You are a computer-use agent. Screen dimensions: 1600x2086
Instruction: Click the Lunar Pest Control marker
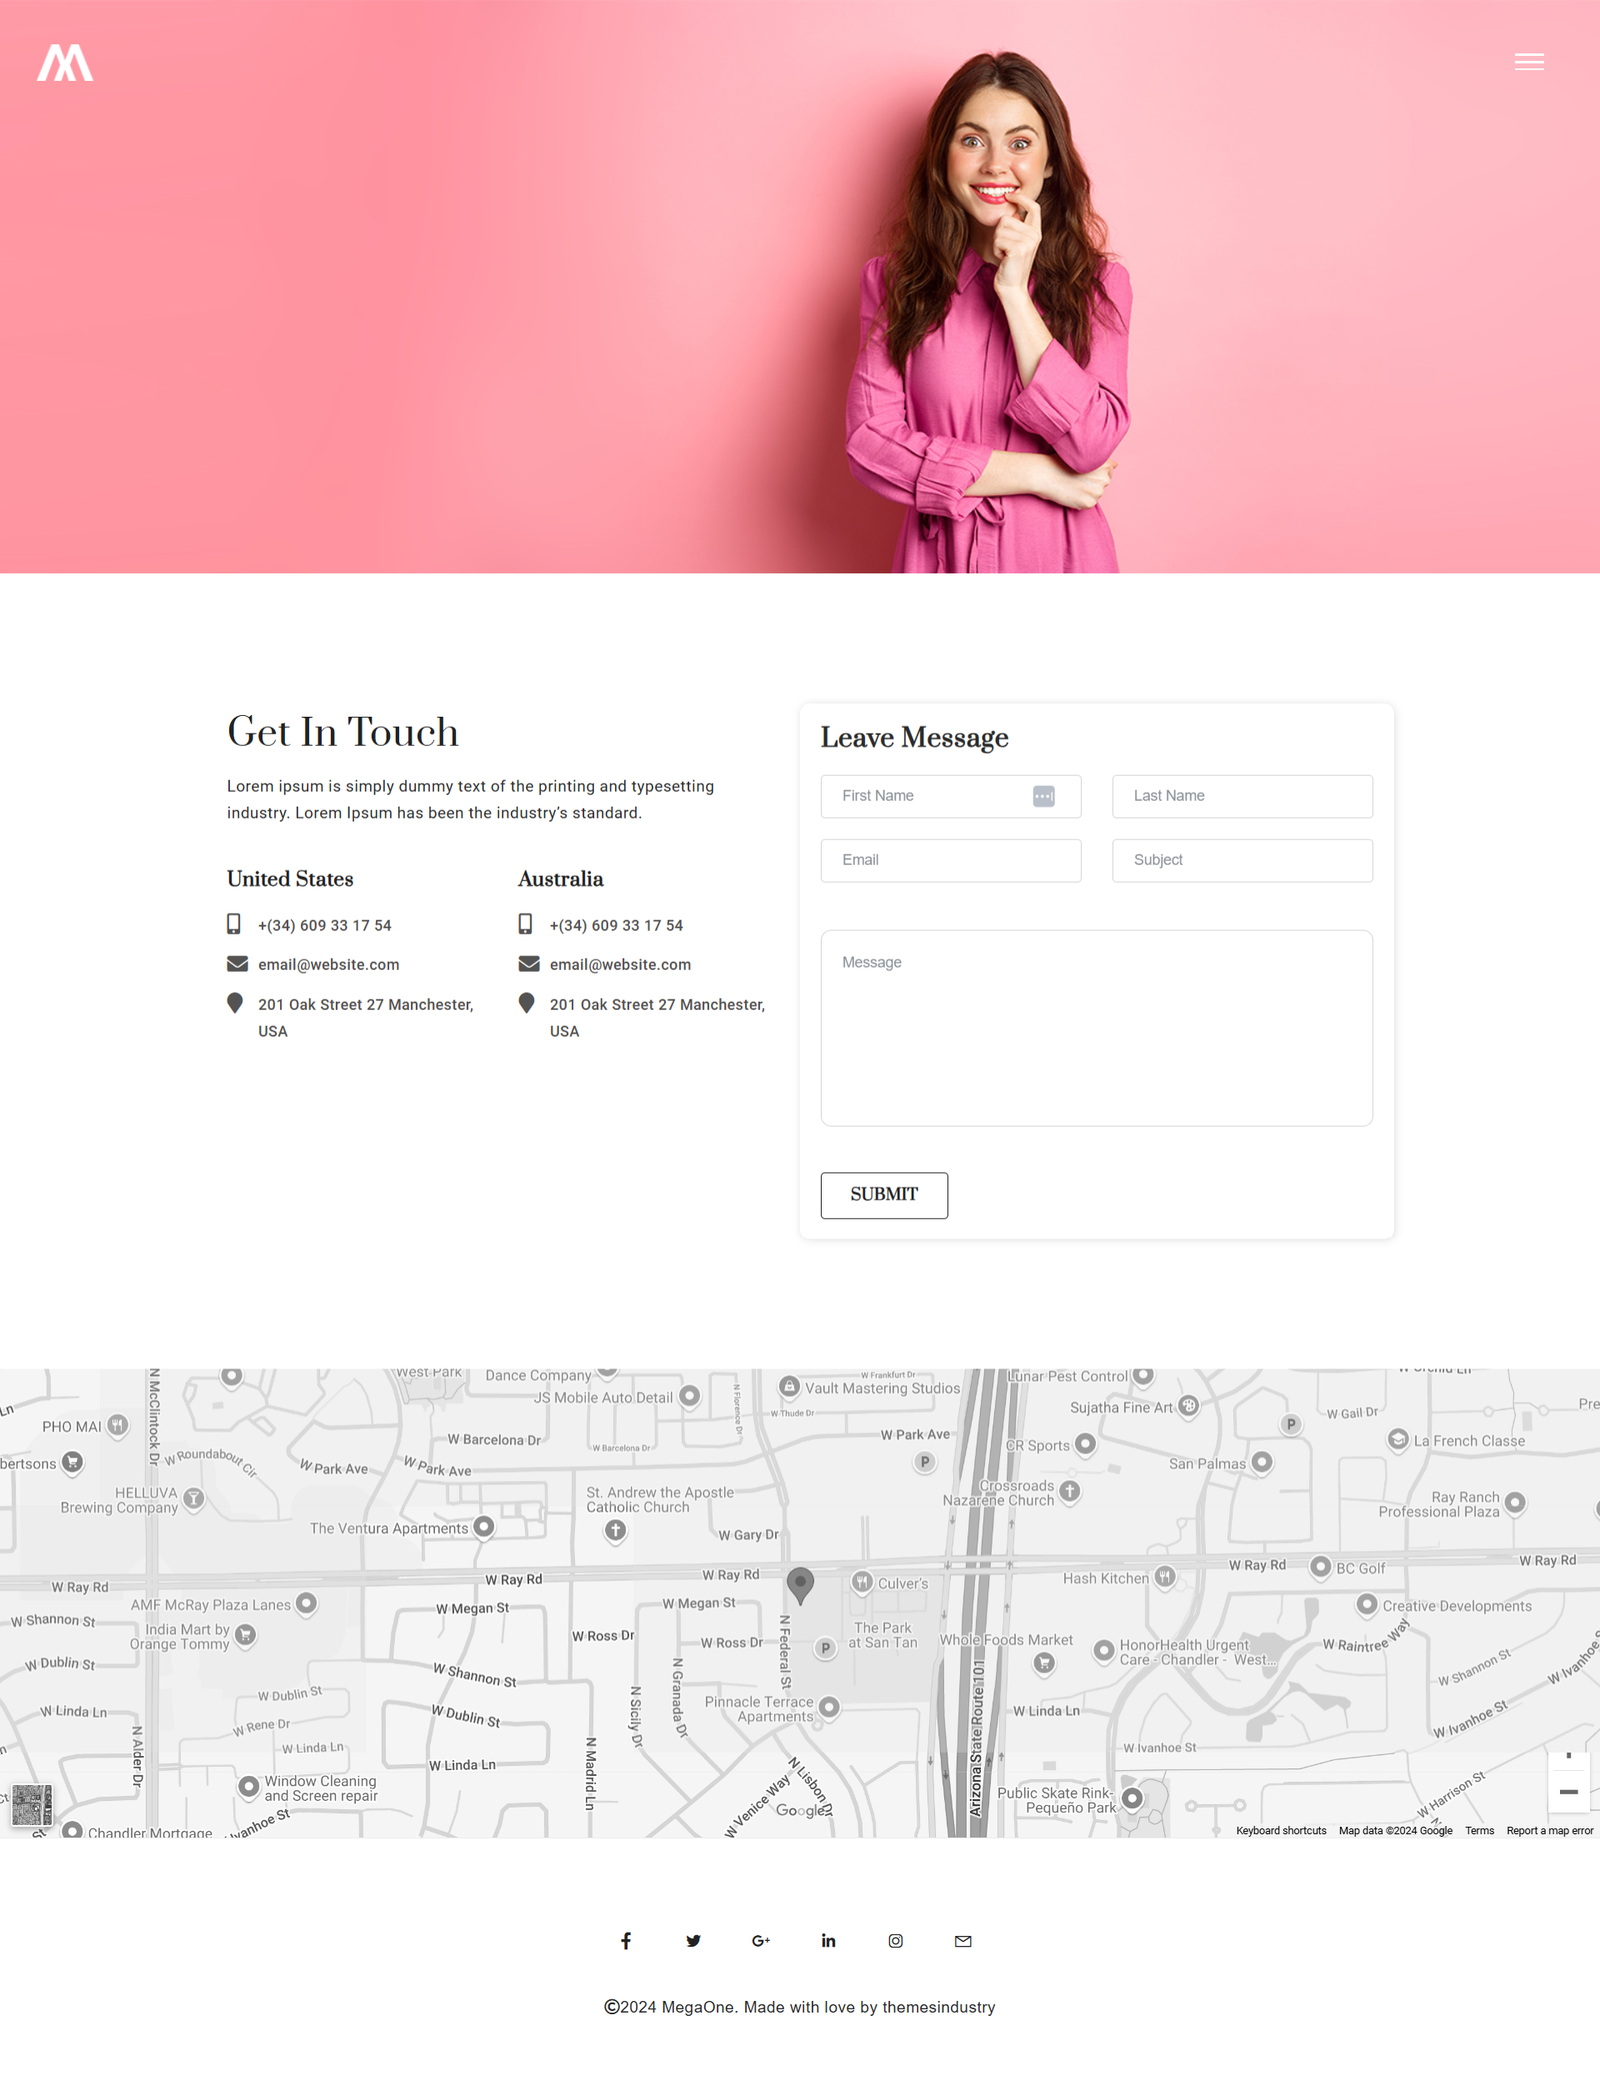click(x=1144, y=1375)
